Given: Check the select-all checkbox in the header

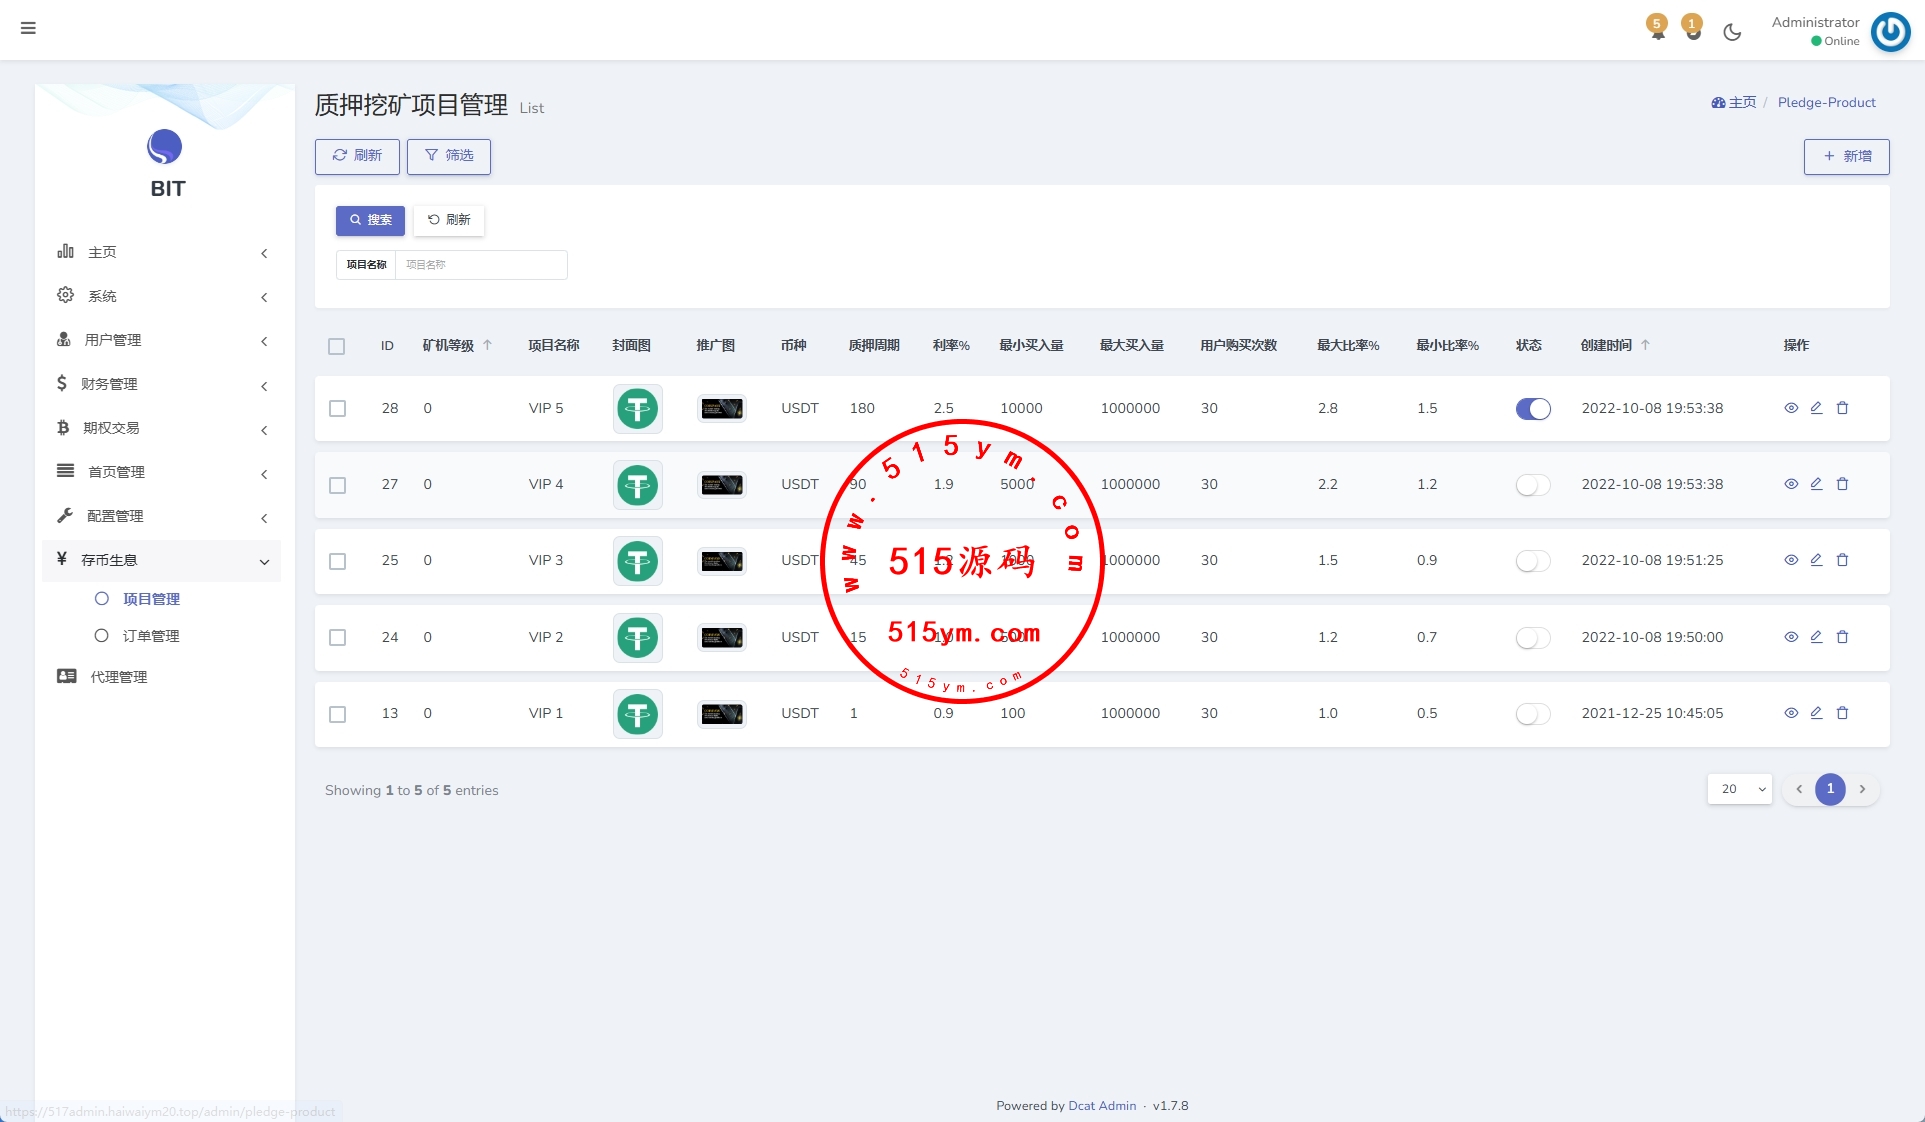Looking at the screenshot, I should point(336,346).
